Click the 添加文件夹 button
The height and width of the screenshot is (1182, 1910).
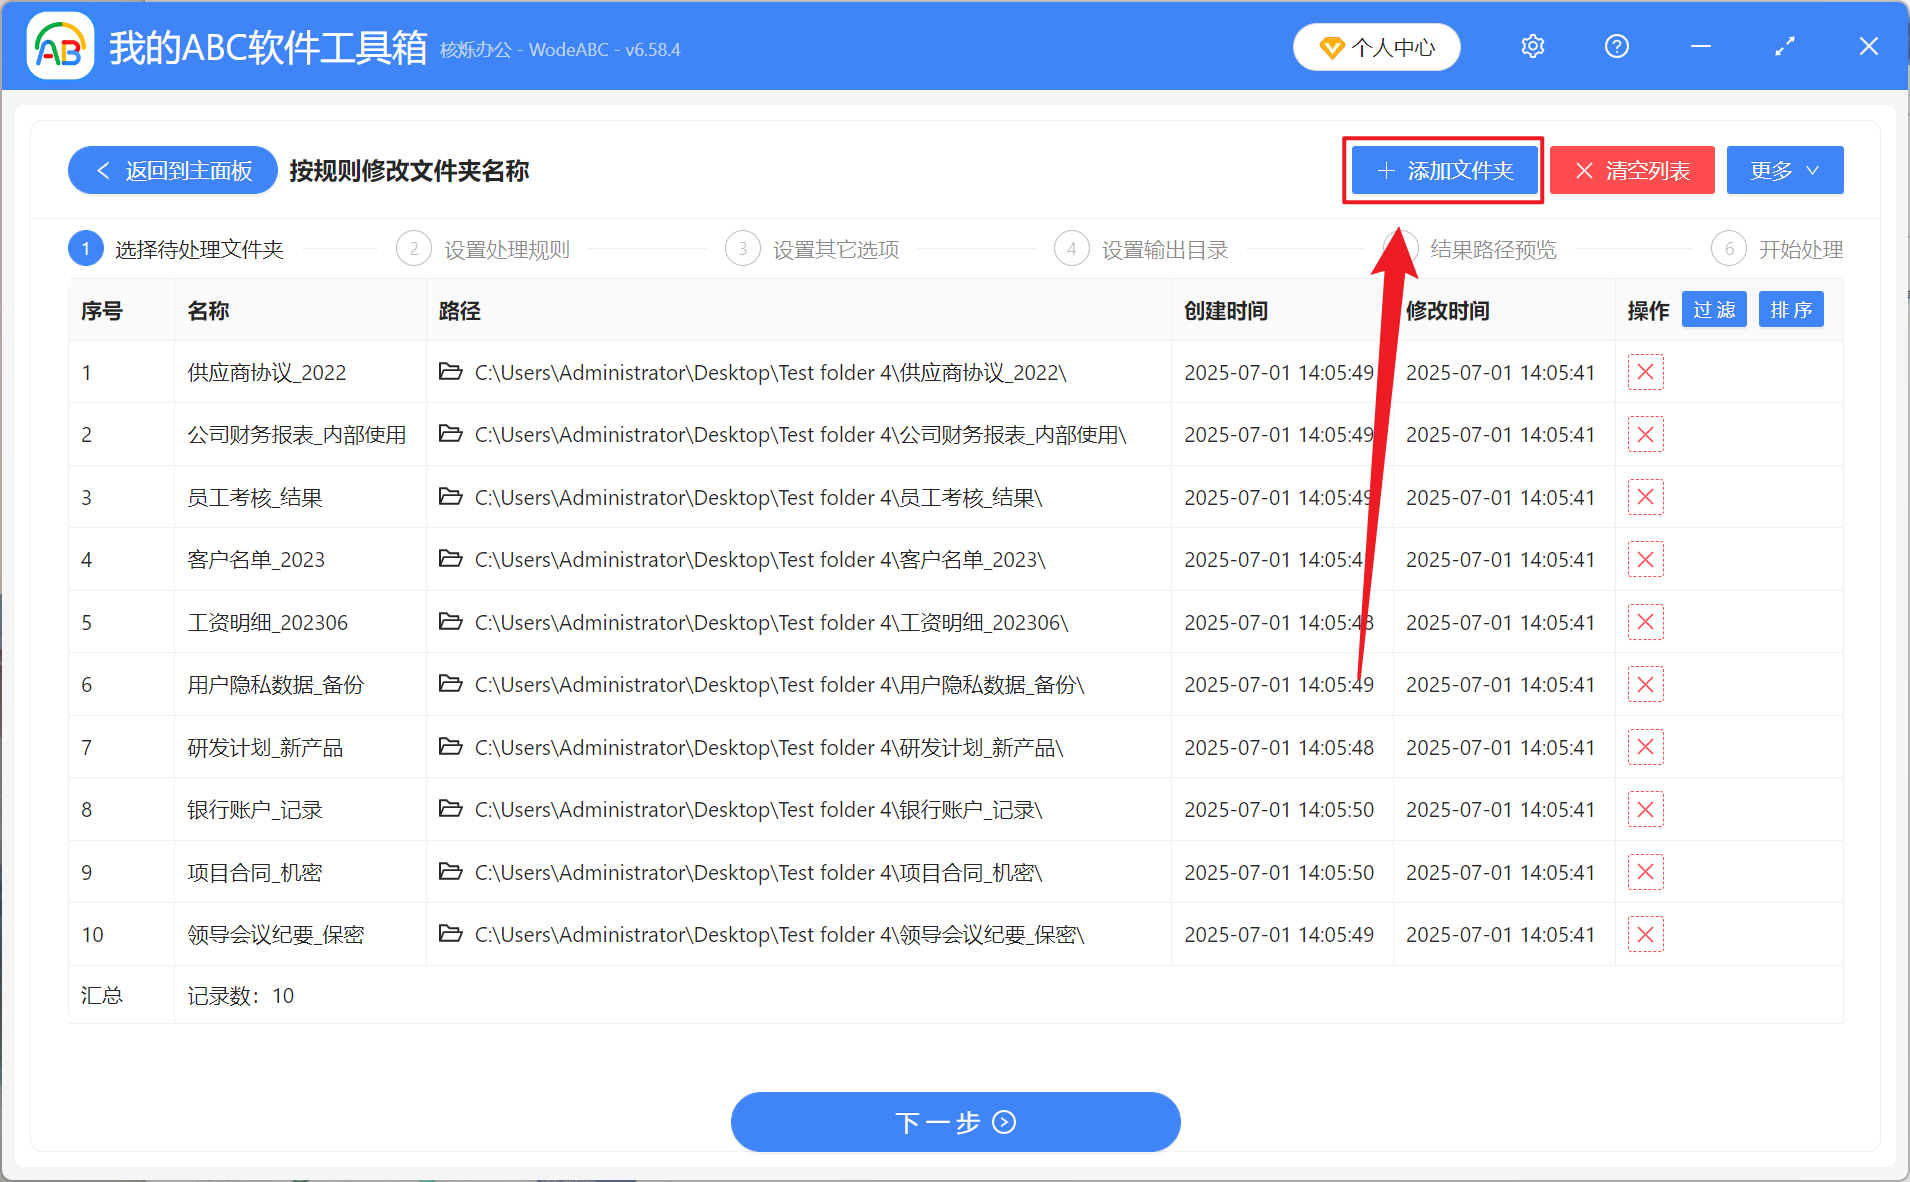point(1443,170)
